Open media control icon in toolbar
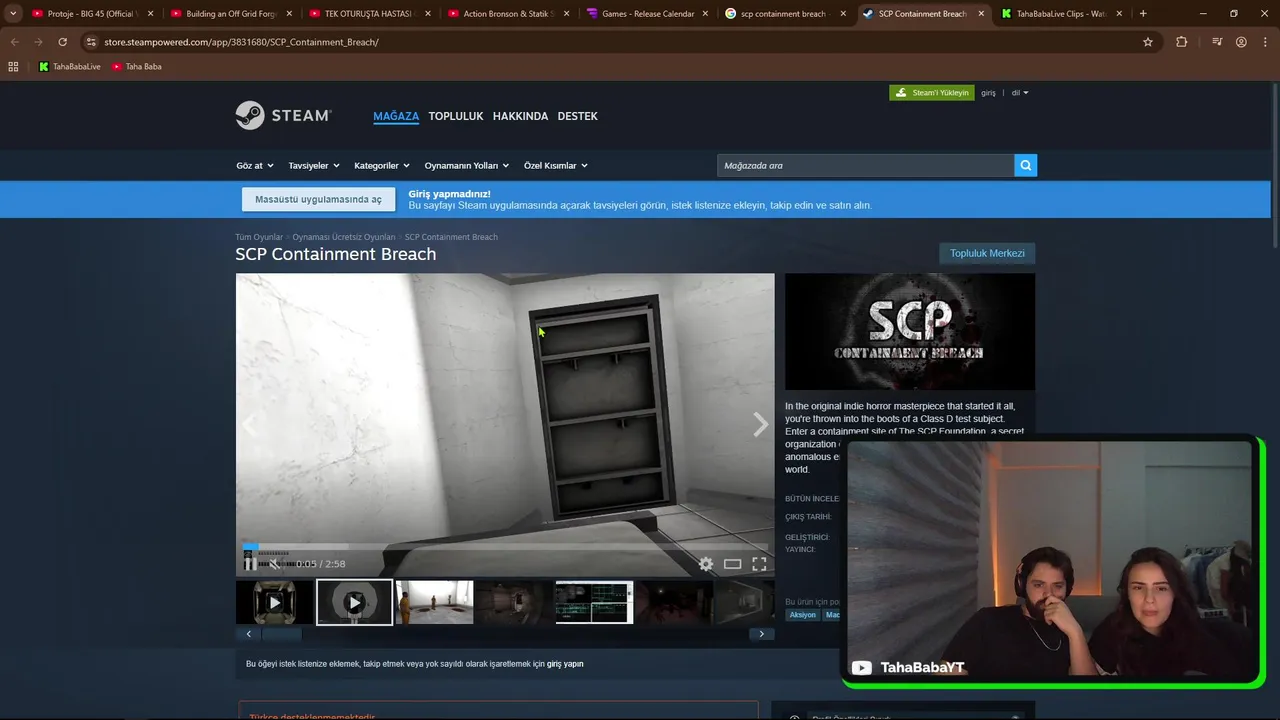Image resolution: width=1280 pixels, height=720 pixels. point(1217,42)
